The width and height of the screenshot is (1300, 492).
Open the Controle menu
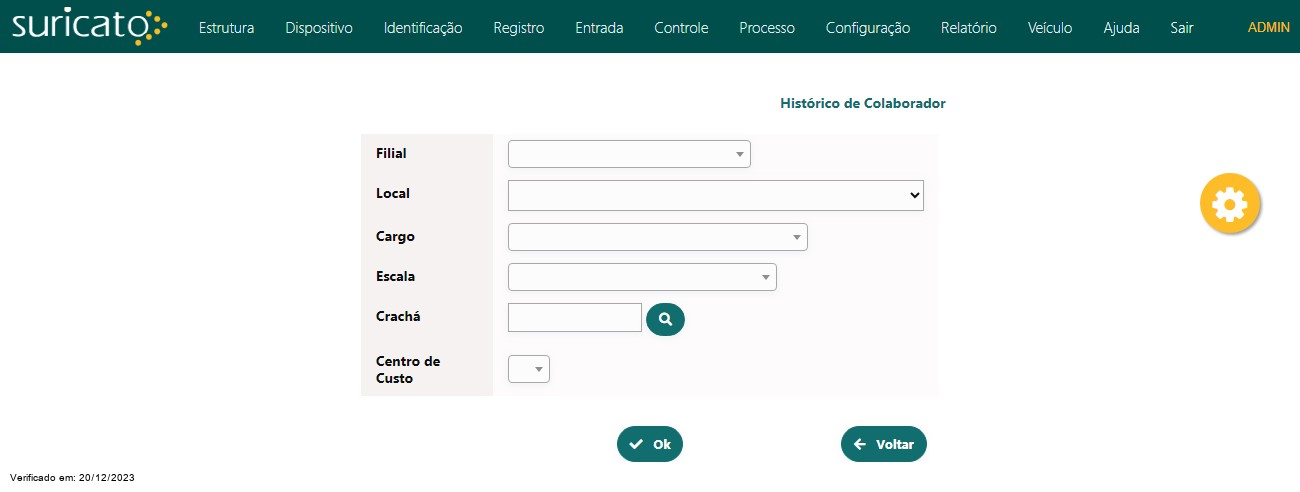(x=681, y=28)
